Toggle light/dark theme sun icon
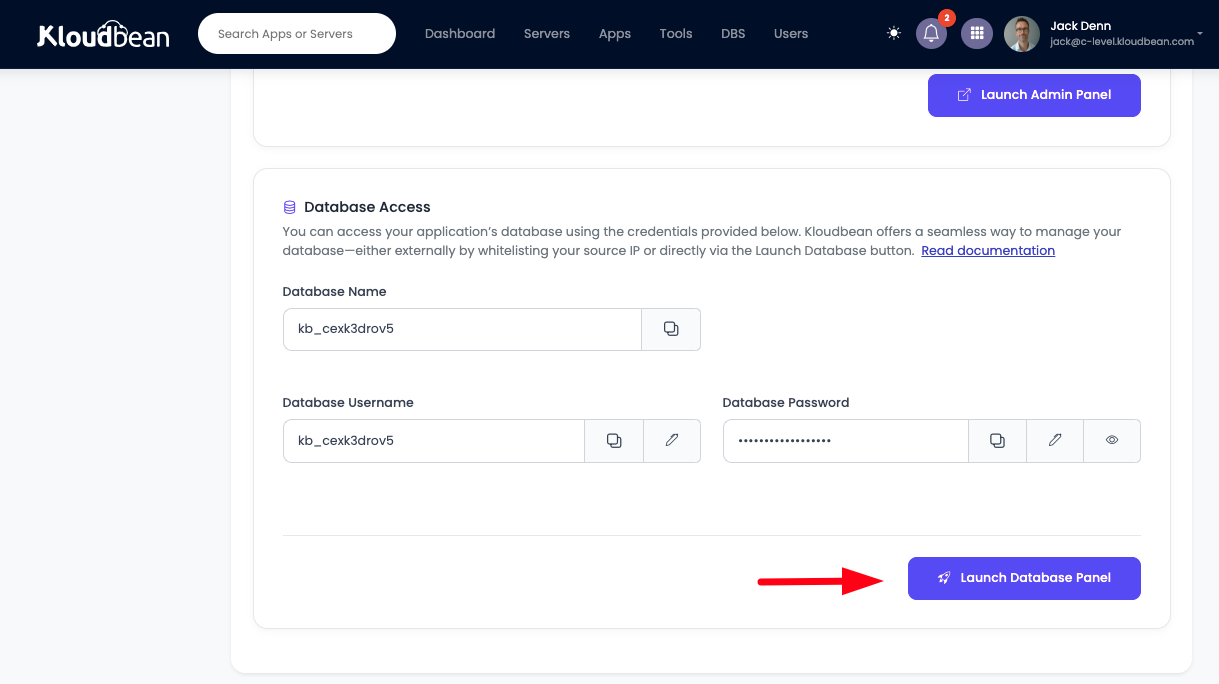1219x684 pixels. pyautogui.click(x=893, y=33)
